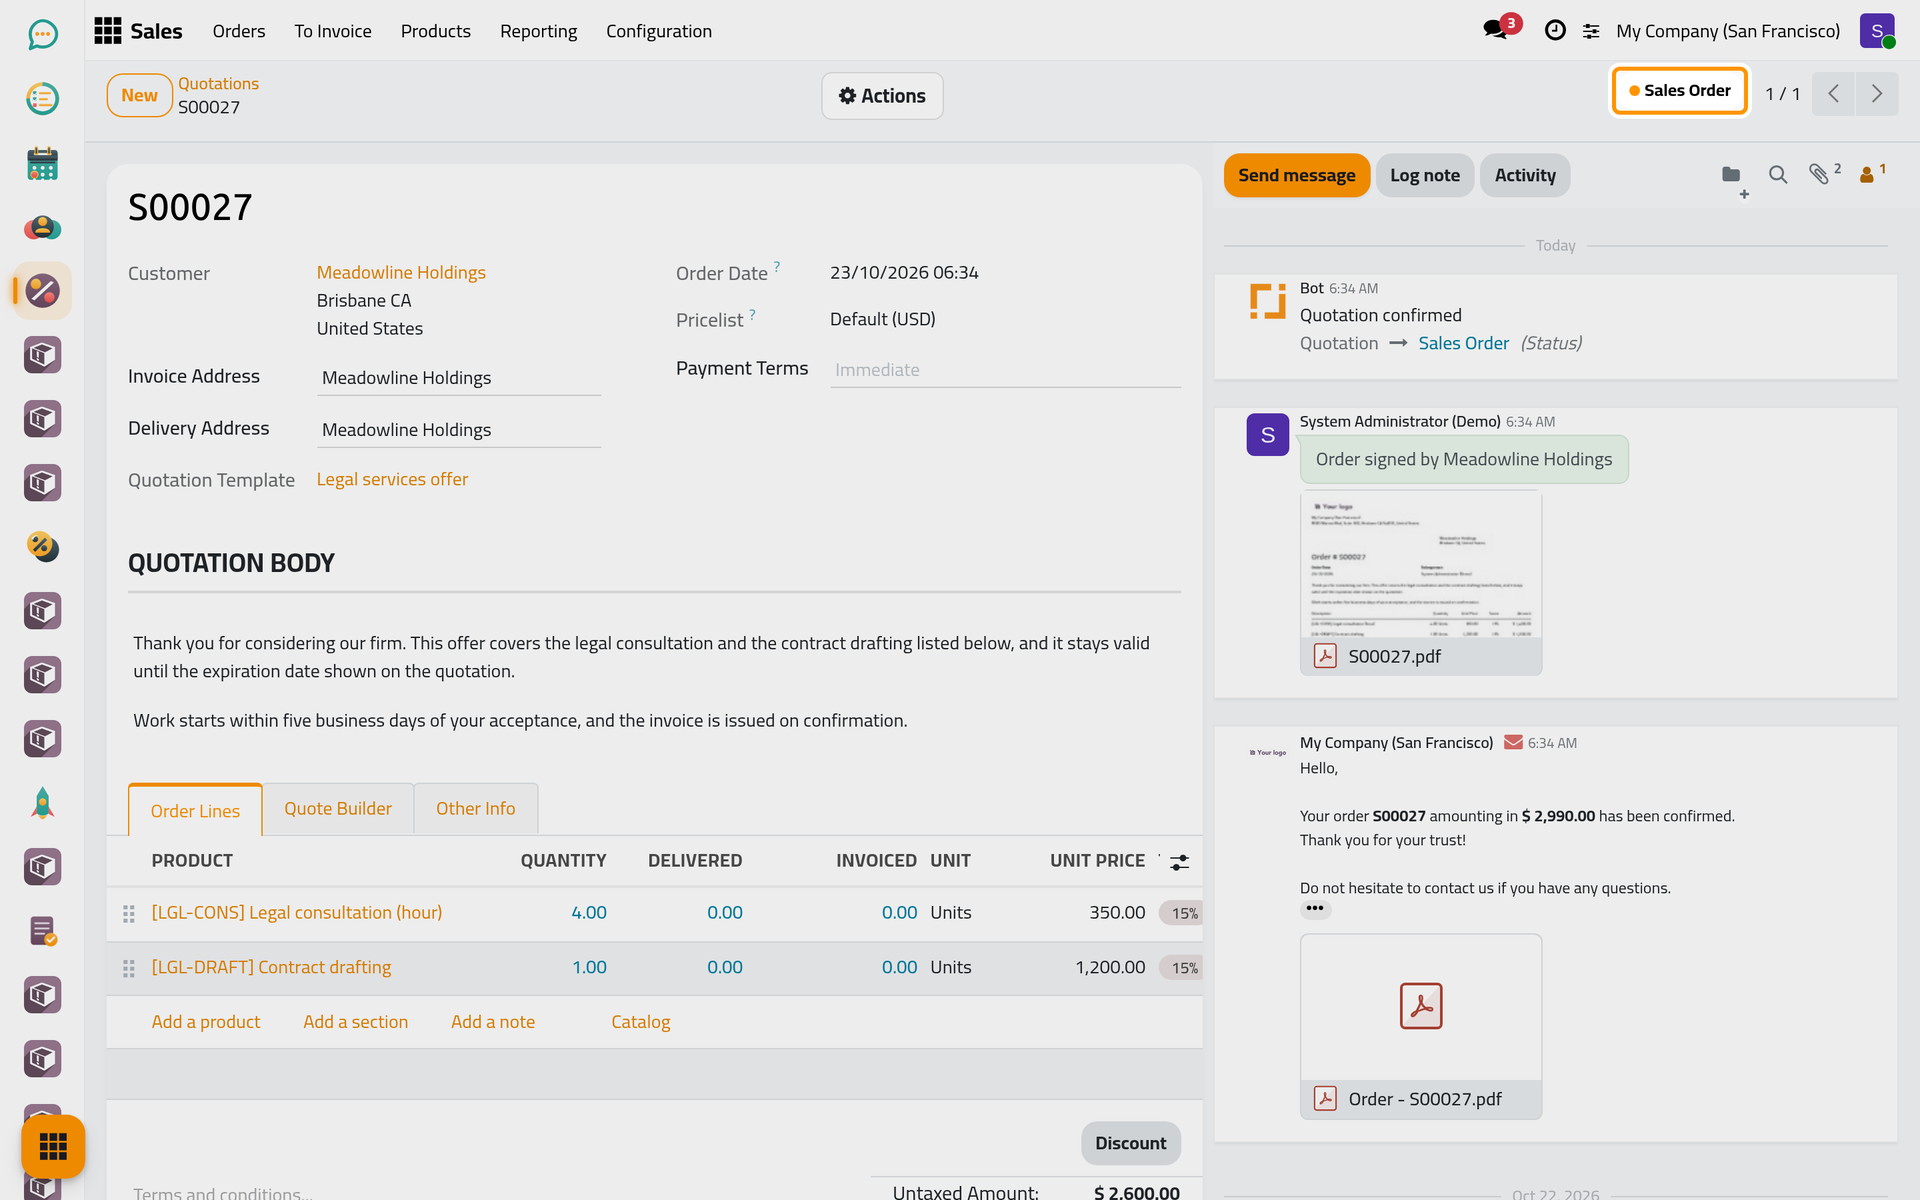This screenshot has height=1200, width=1920.
Task: Click the Add a product link
Action: coord(206,1022)
